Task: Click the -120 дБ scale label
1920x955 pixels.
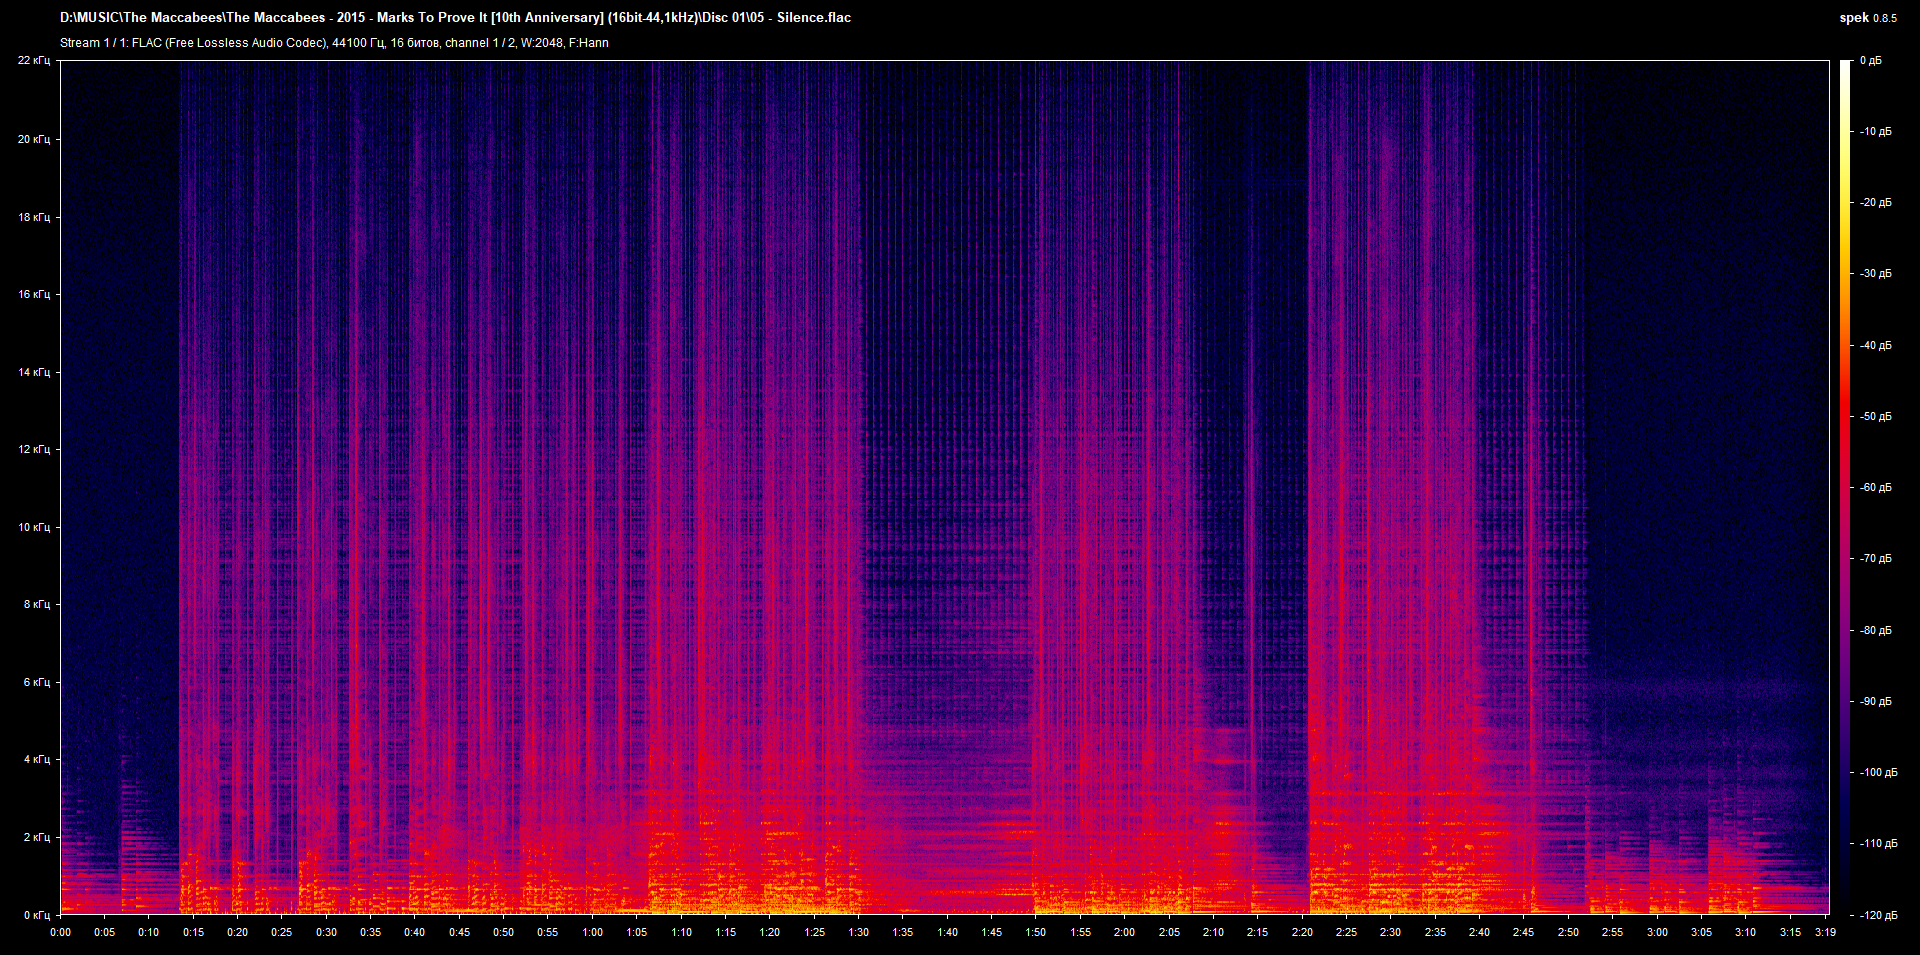Action: pos(1877,915)
